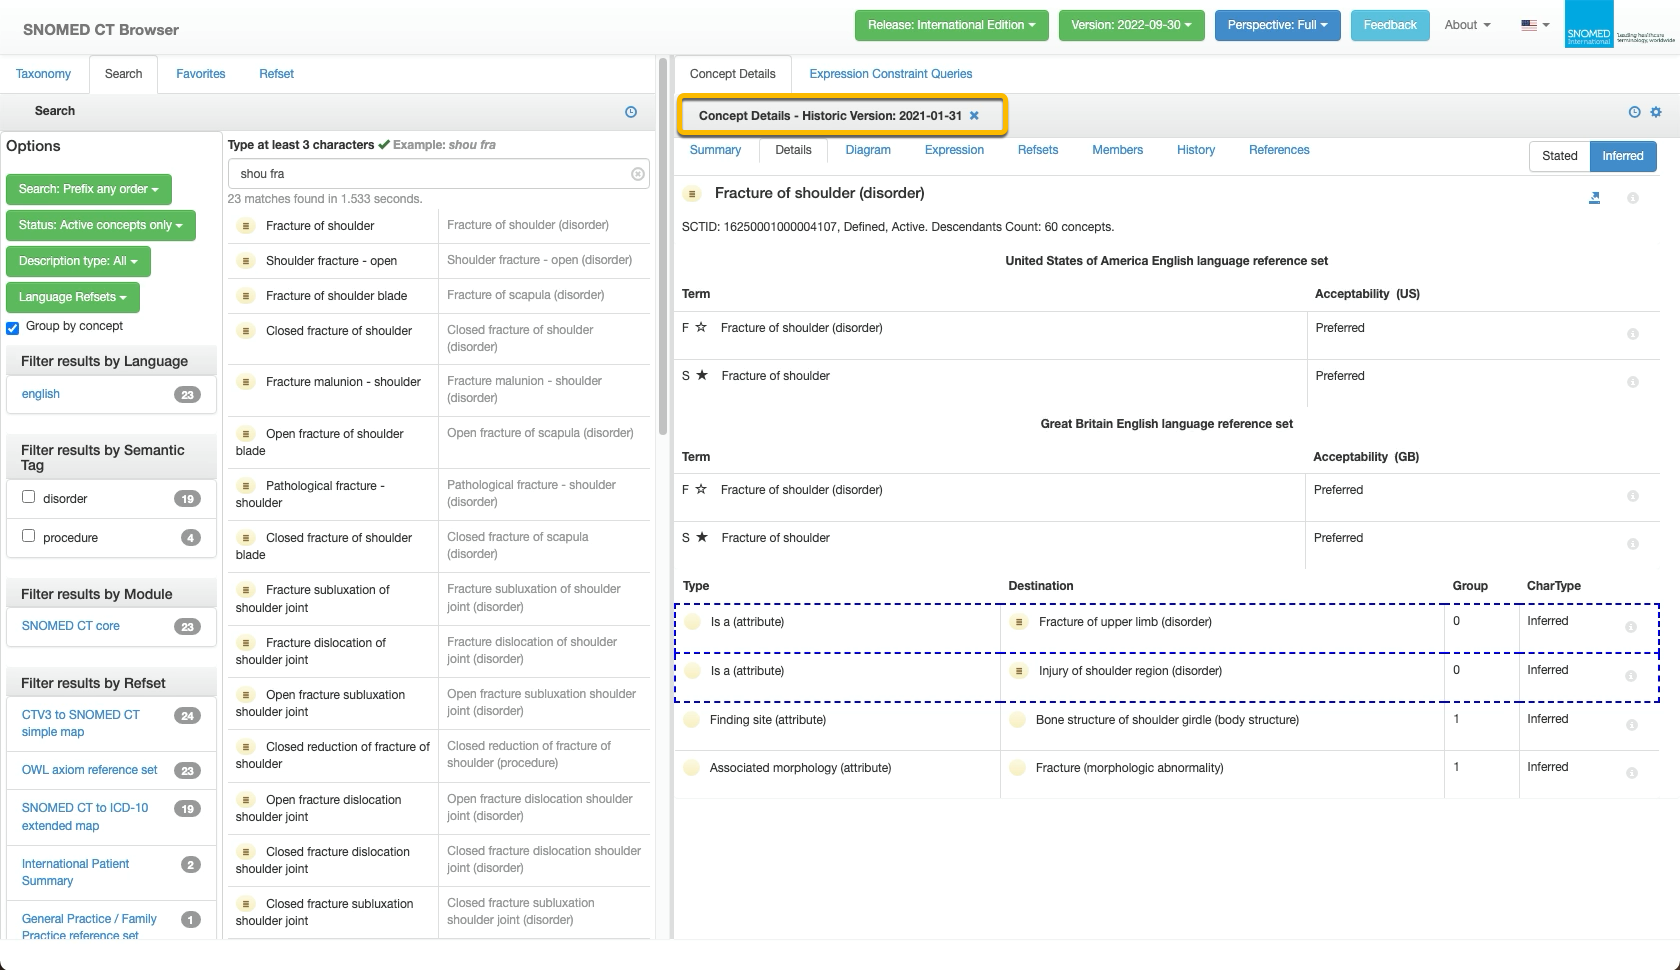Click info icon on Fracture of upper limb row
This screenshot has height=970, width=1680.
tap(1631, 627)
